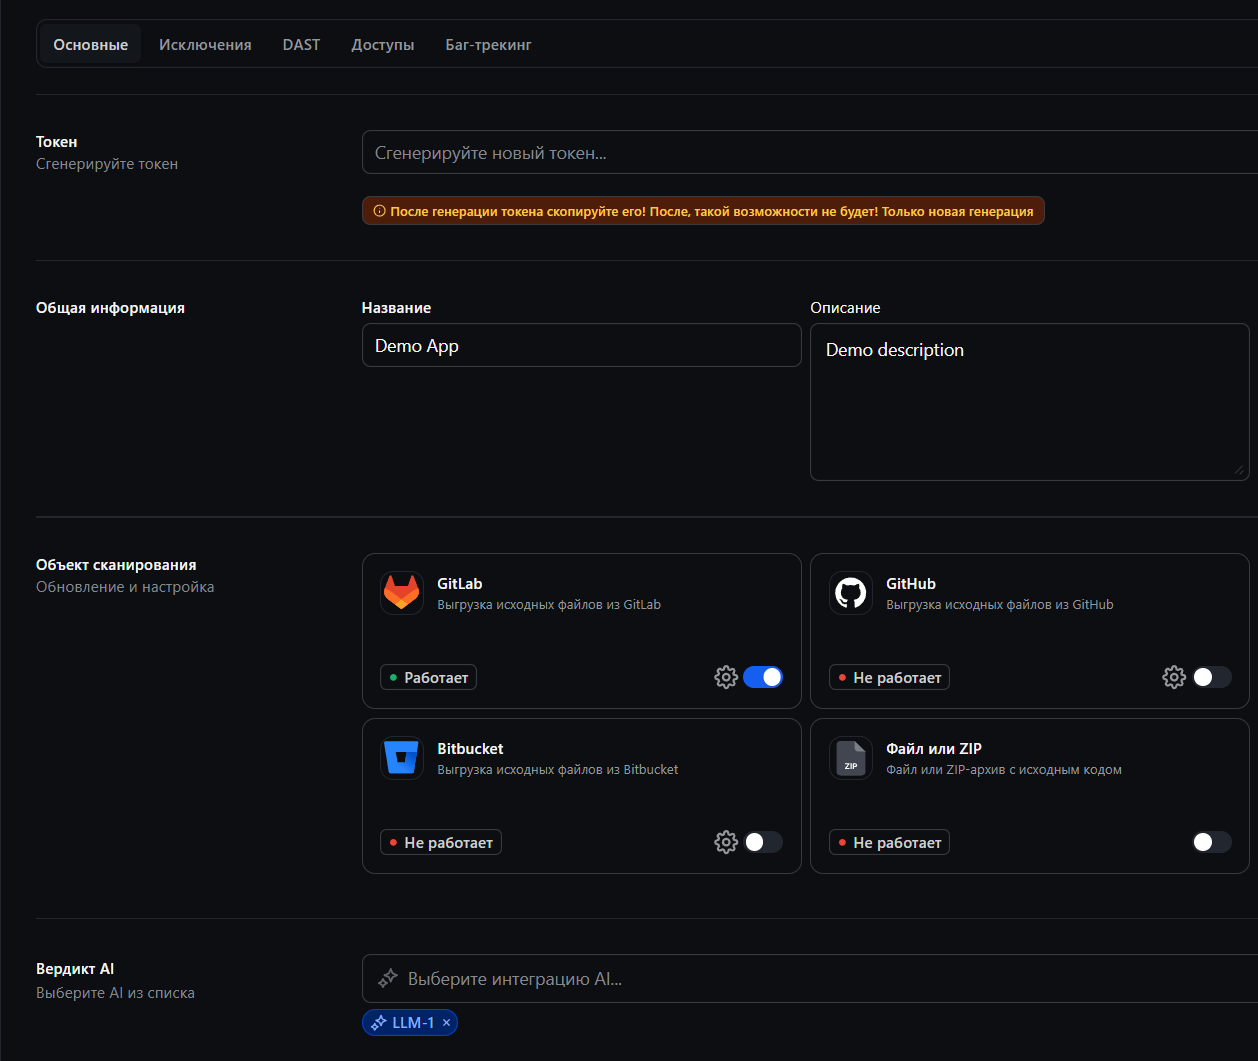Image resolution: width=1258 pixels, height=1061 pixels.
Task: Click the Обновление и настройка subtitle
Action: click(x=125, y=587)
